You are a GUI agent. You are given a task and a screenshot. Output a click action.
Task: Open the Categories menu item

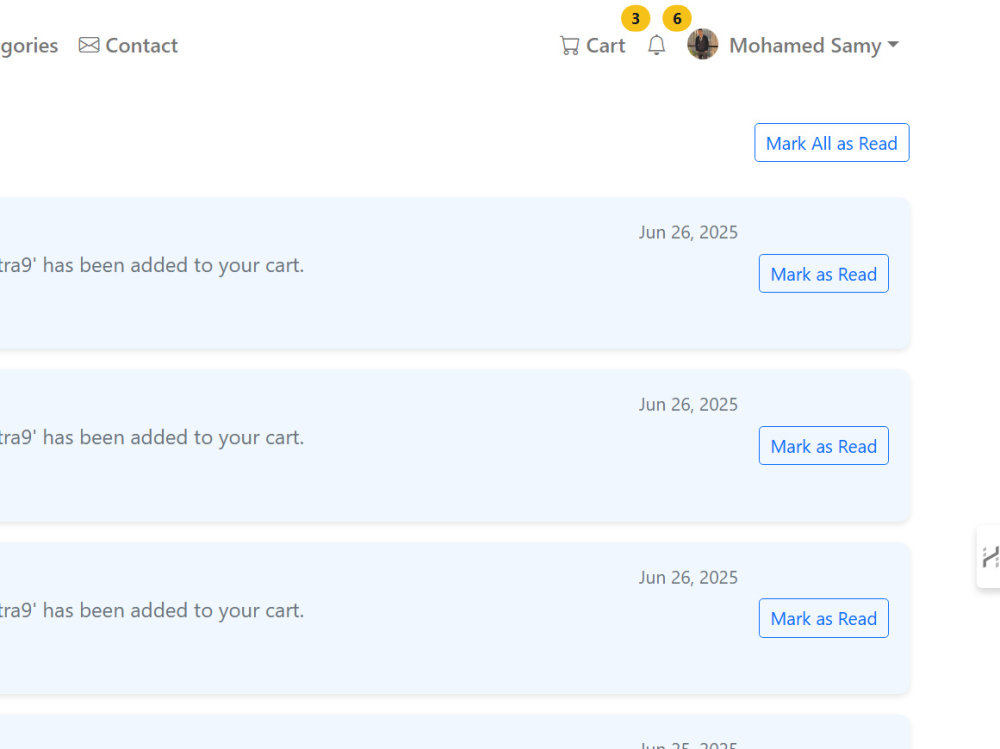coord(29,46)
